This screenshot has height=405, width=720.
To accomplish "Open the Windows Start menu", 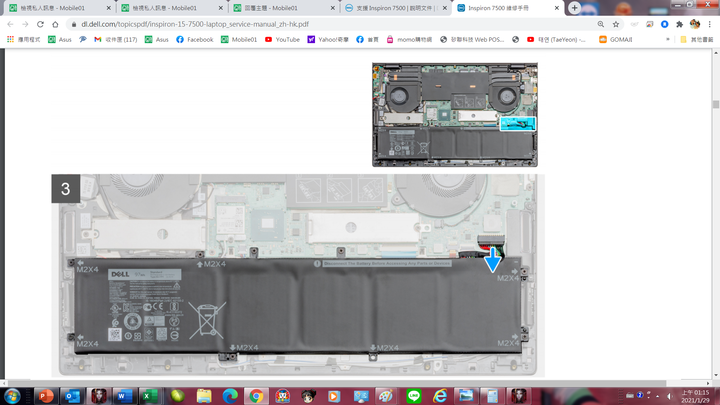I will tap(12, 396).
